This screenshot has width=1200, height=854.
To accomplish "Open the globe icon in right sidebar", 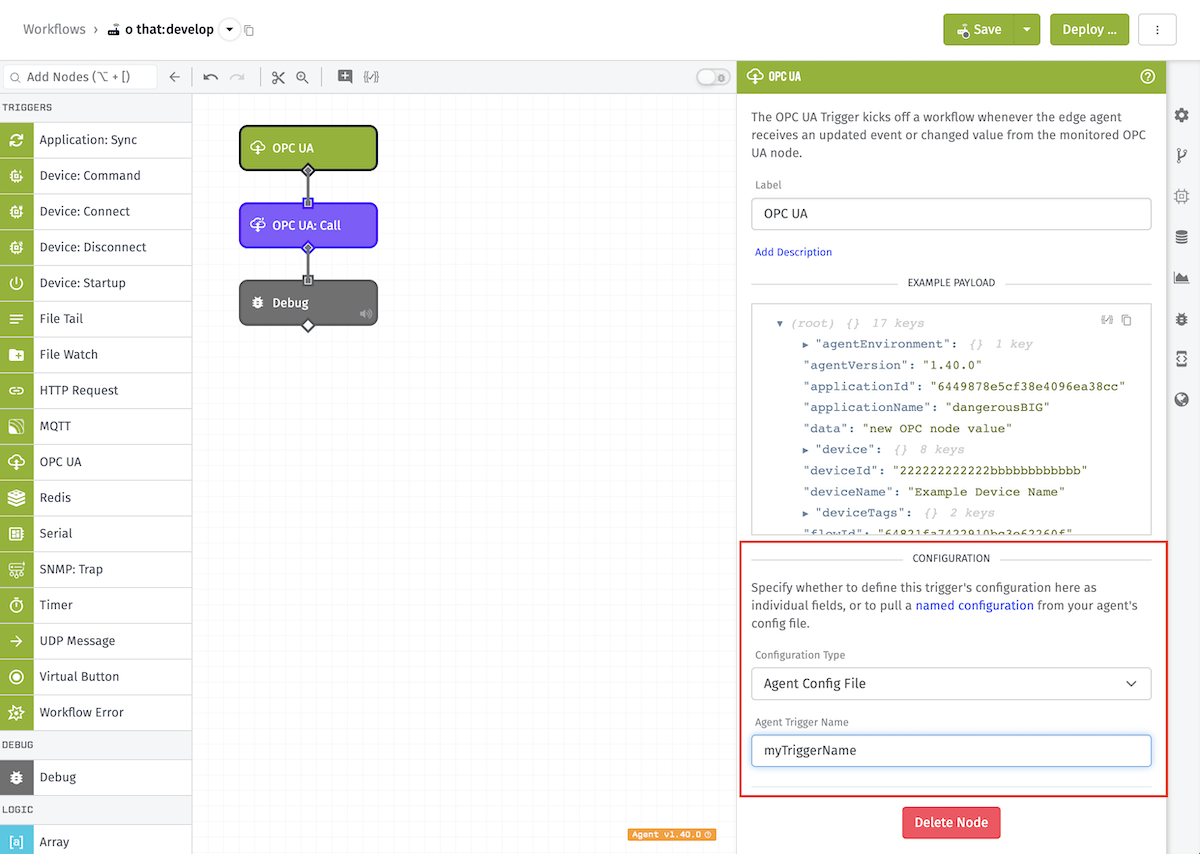I will (x=1182, y=400).
